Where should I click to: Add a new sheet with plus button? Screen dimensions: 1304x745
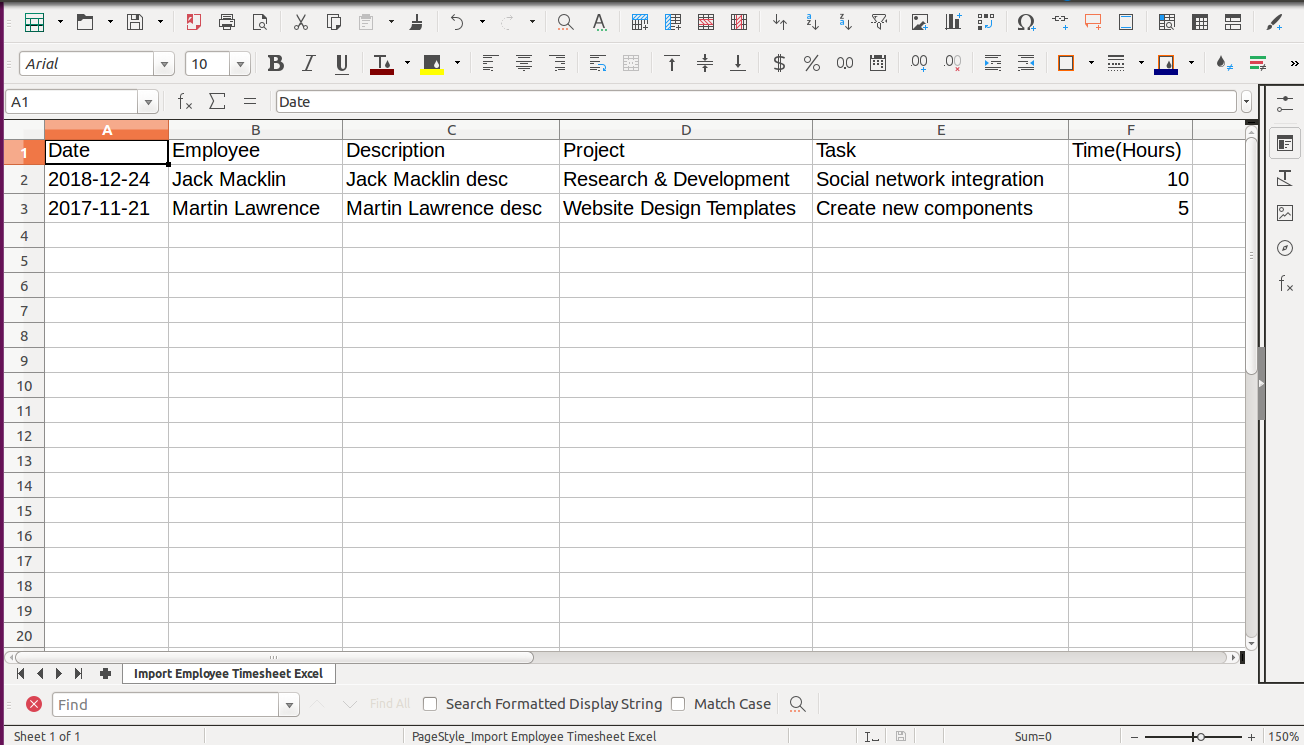coord(105,674)
